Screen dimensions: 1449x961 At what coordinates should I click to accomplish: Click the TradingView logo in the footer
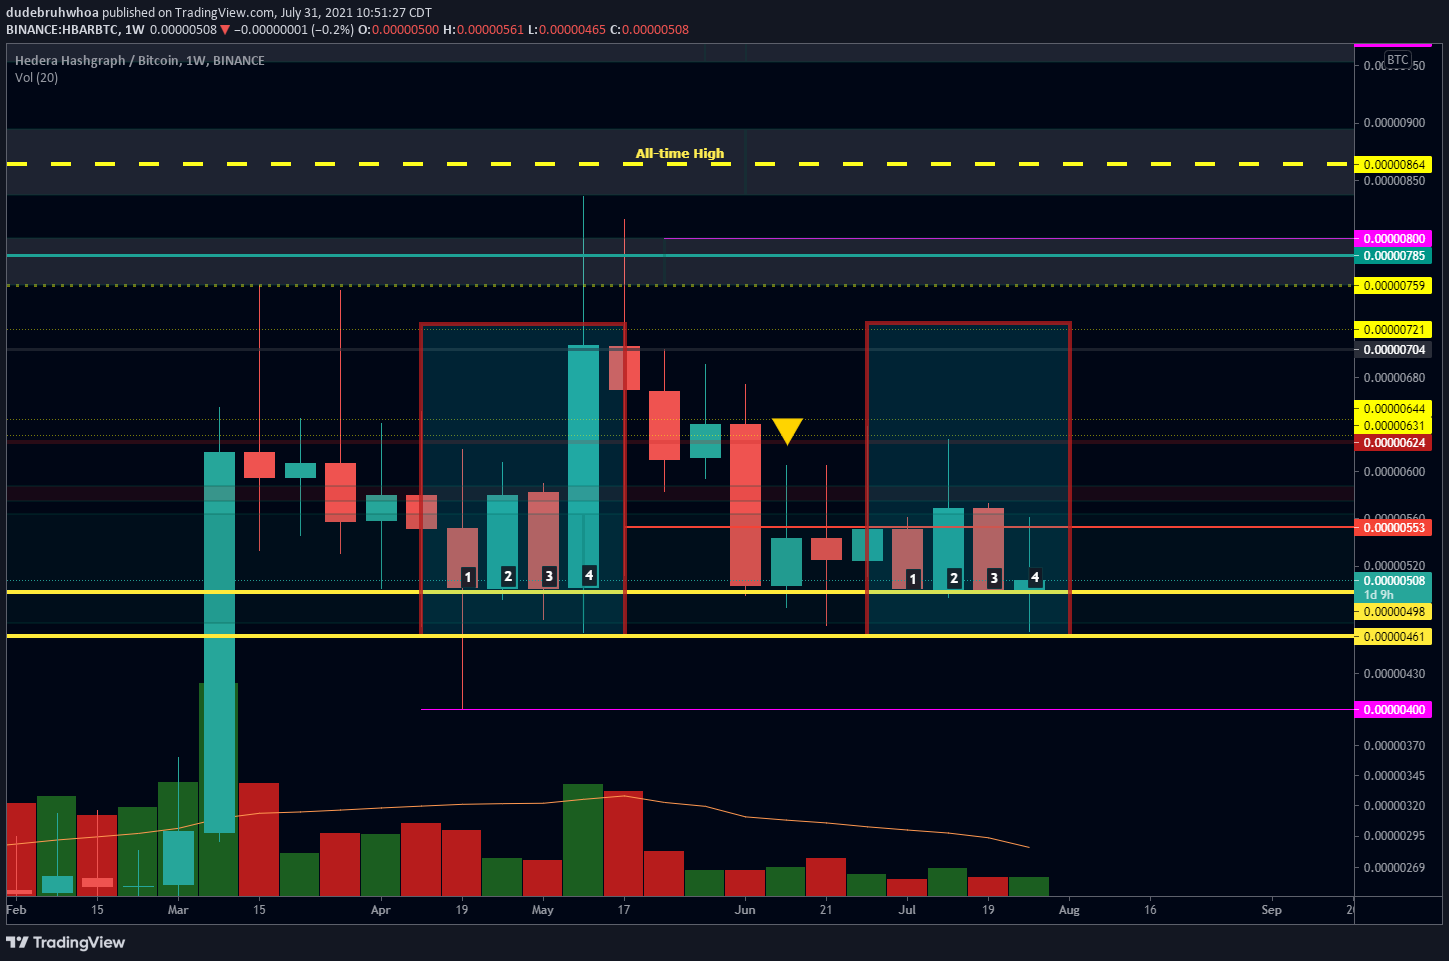[66, 942]
